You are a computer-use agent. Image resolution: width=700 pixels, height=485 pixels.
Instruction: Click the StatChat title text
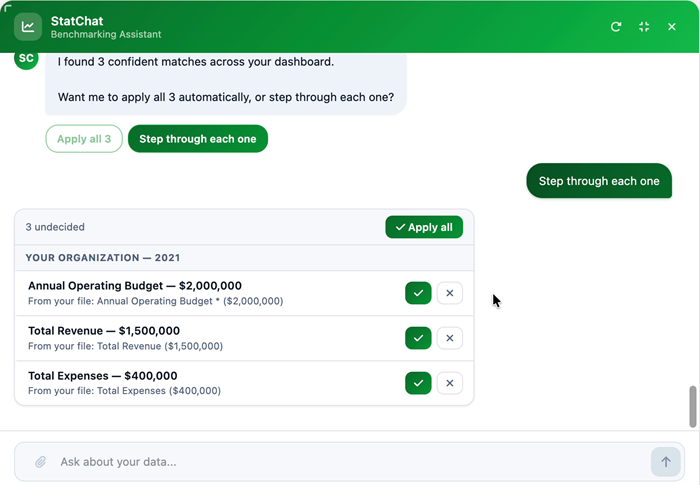[x=77, y=21]
